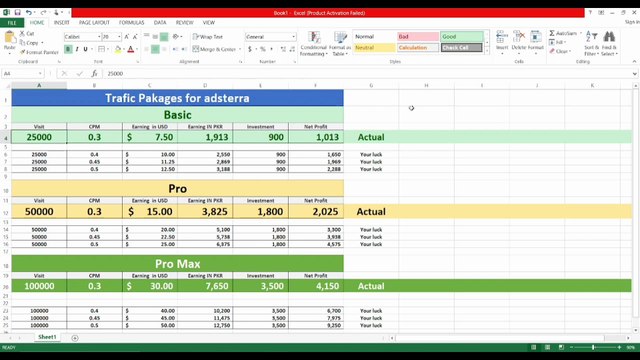Click the Decrease Indent icon
The width and height of the screenshot is (640, 360).
175,49
